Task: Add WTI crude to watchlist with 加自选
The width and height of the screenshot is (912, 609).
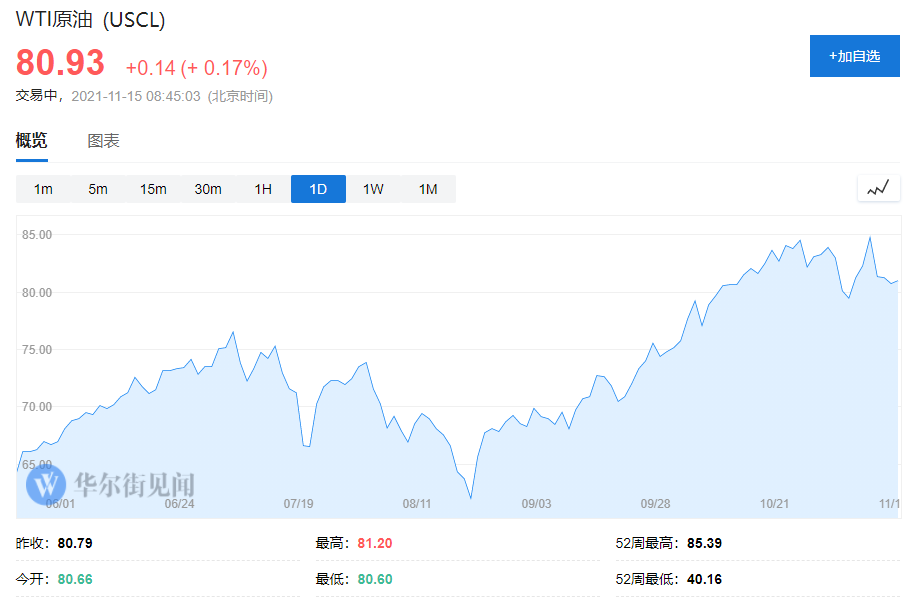Action: tap(854, 56)
